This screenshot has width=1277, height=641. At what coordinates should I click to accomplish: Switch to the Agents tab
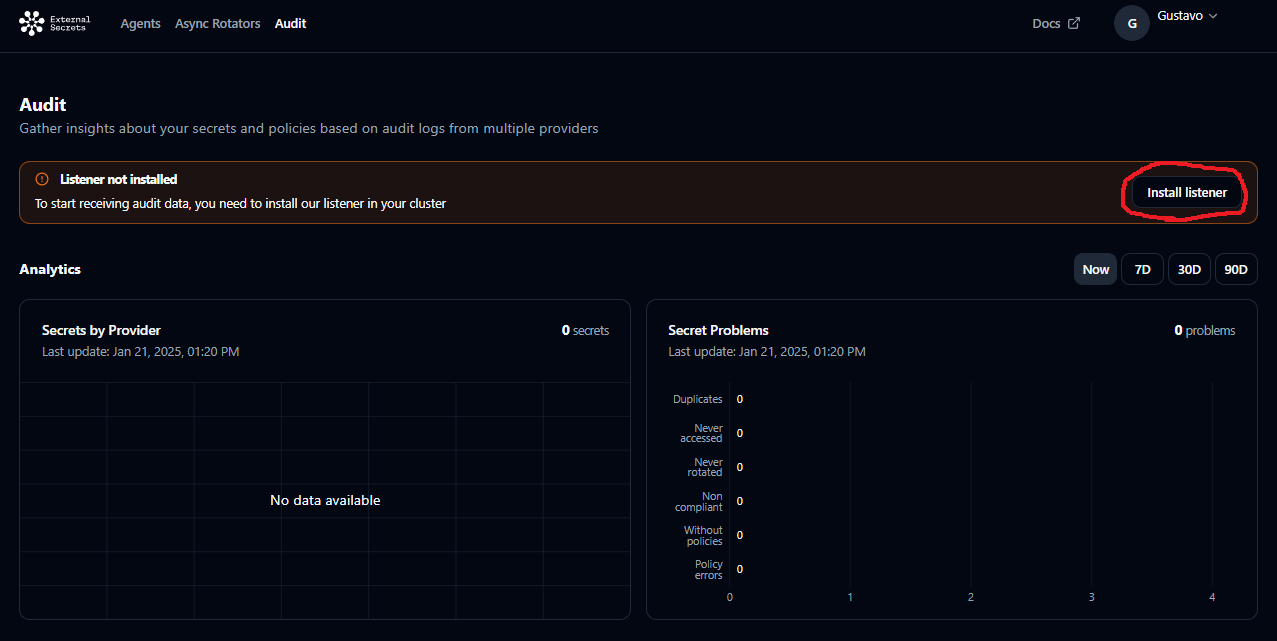pos(140,23)
